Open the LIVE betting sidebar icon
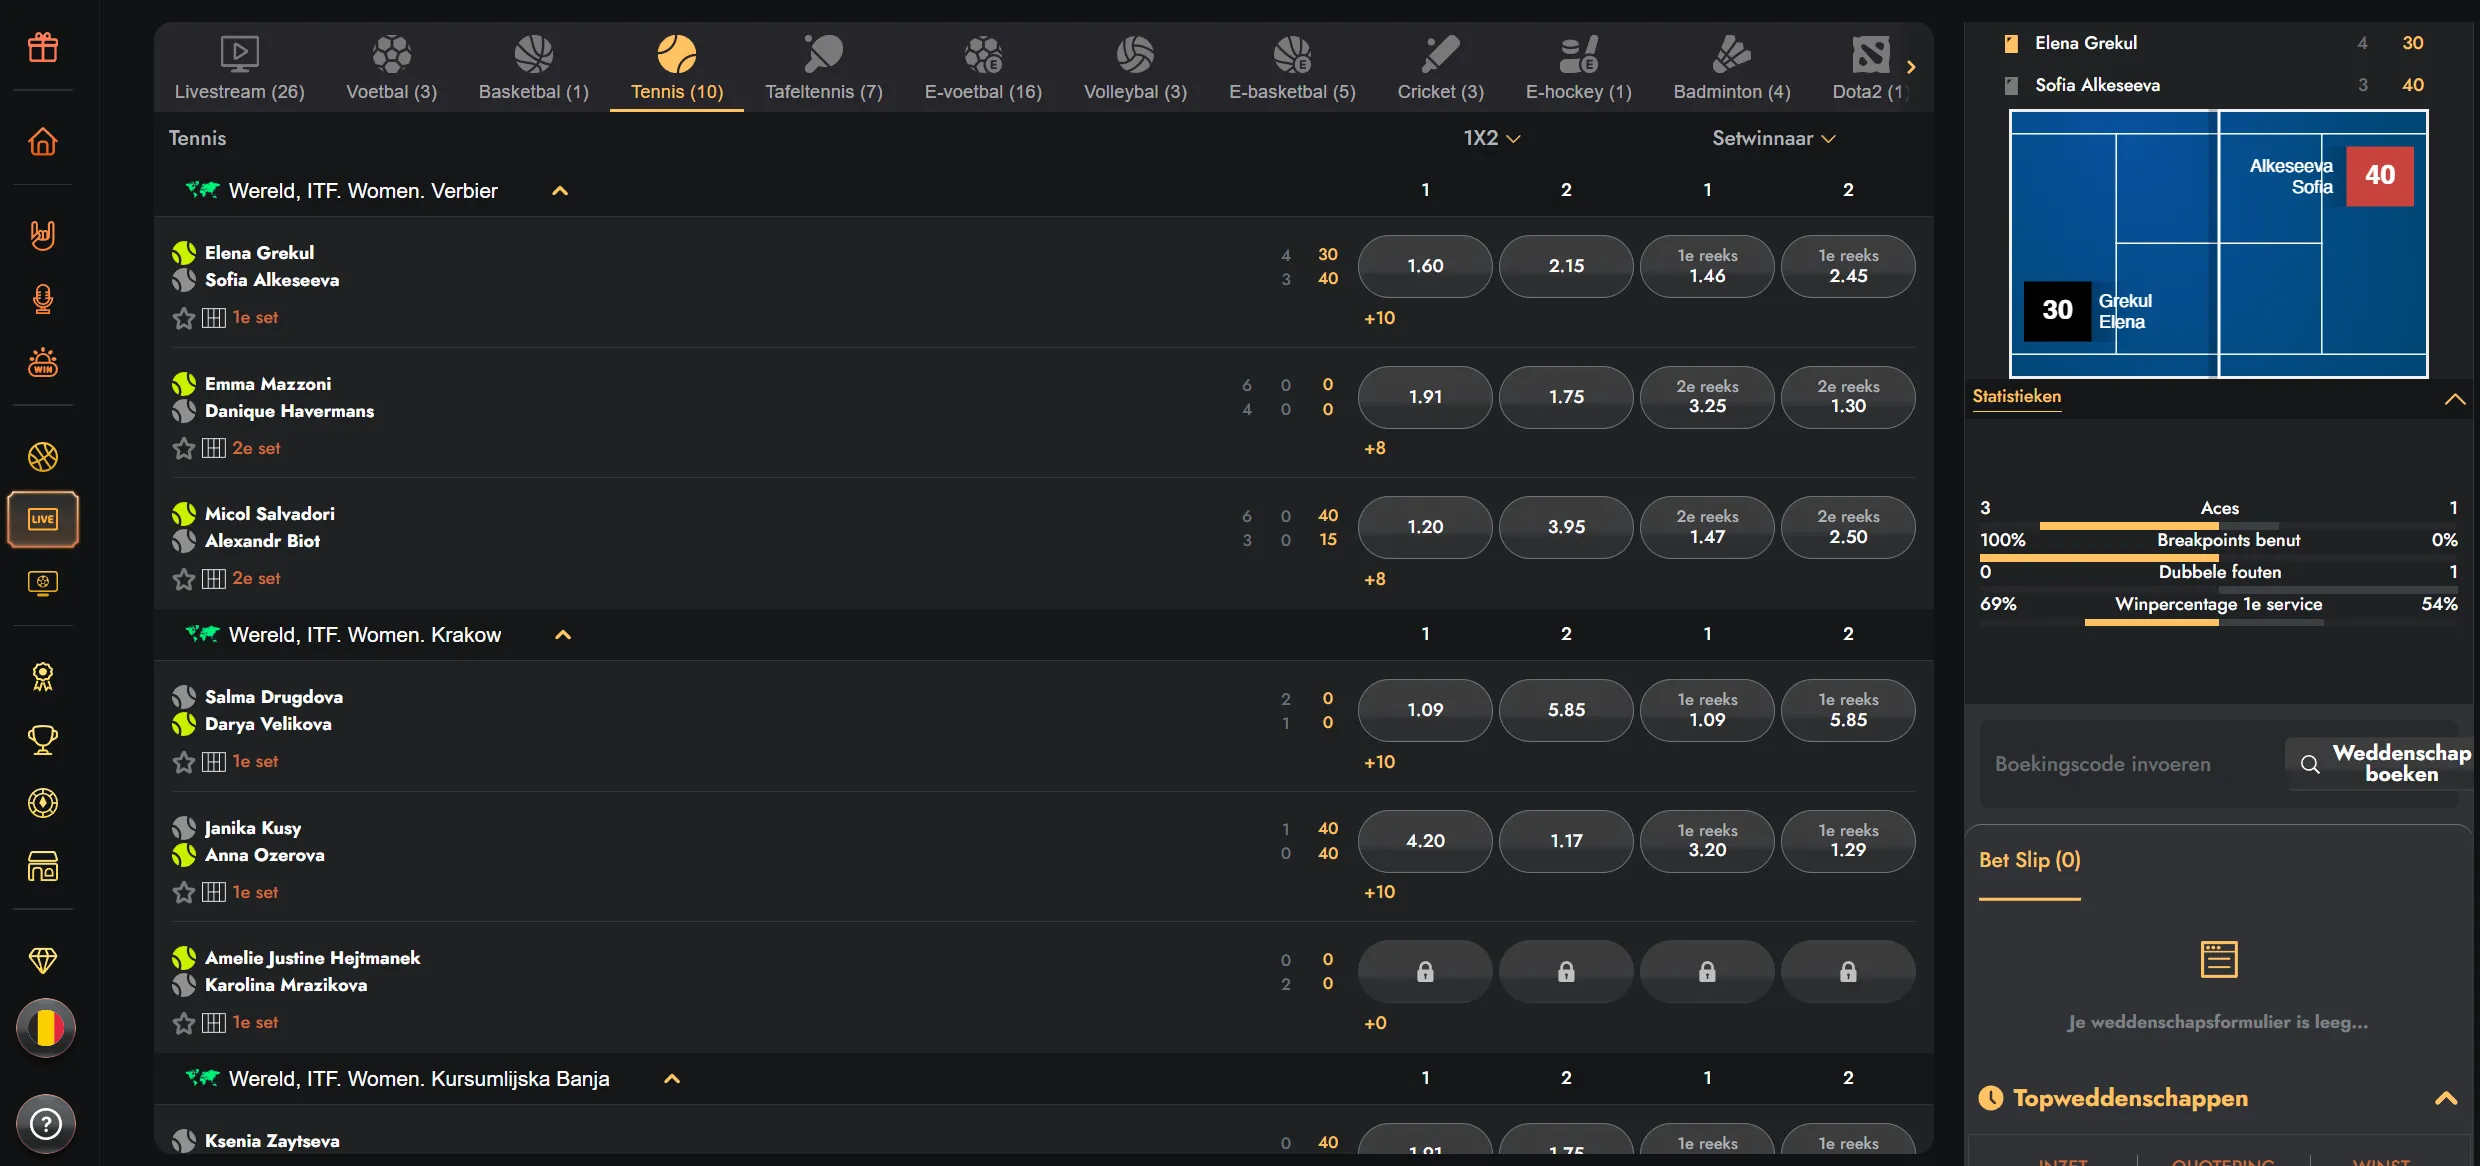 (x=43, y=519)
